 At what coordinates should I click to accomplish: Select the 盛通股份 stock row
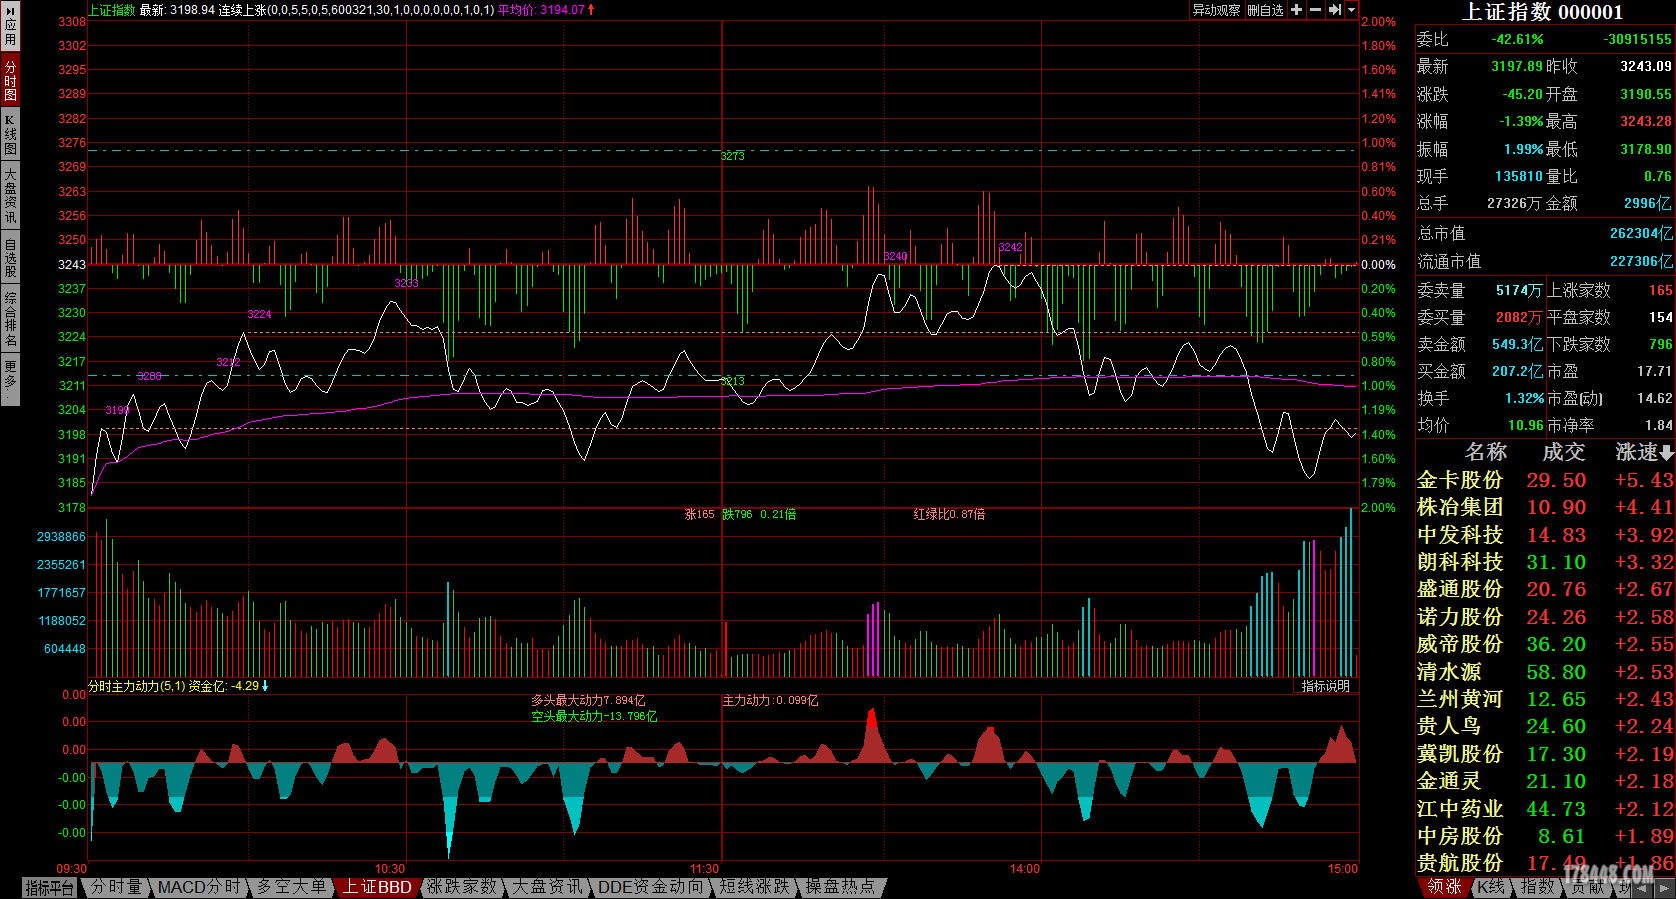(1545, 589)
